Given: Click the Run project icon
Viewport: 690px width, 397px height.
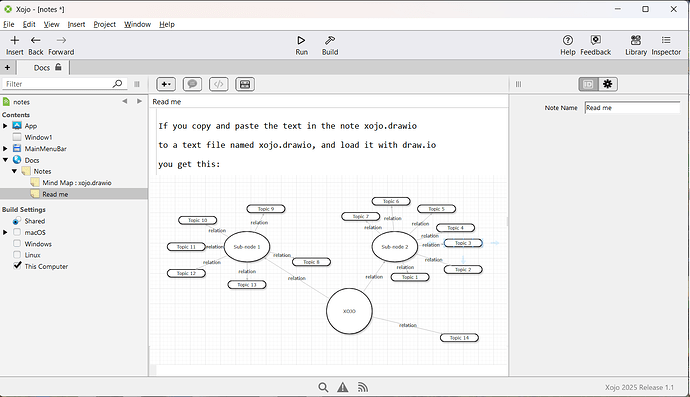Looking at the screenshot, I should (x=301, y=40).
